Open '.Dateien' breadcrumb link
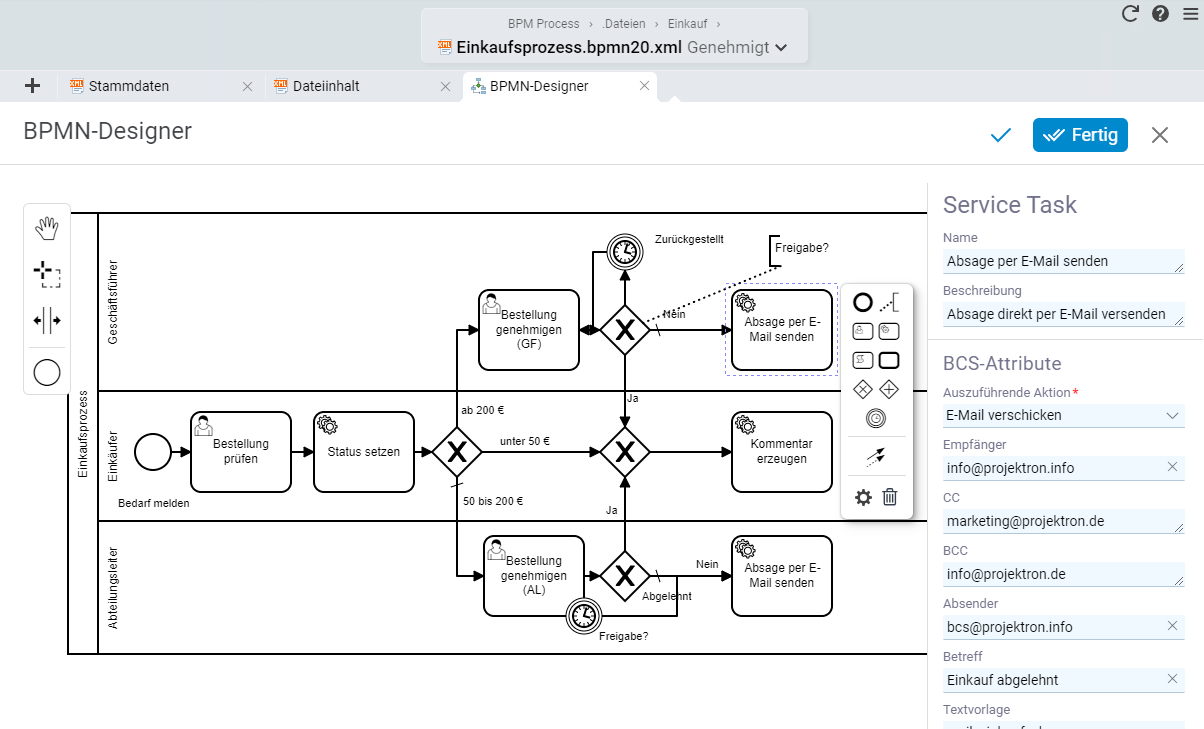Viewport: 1204px width, 729px height. pos(625,24)
